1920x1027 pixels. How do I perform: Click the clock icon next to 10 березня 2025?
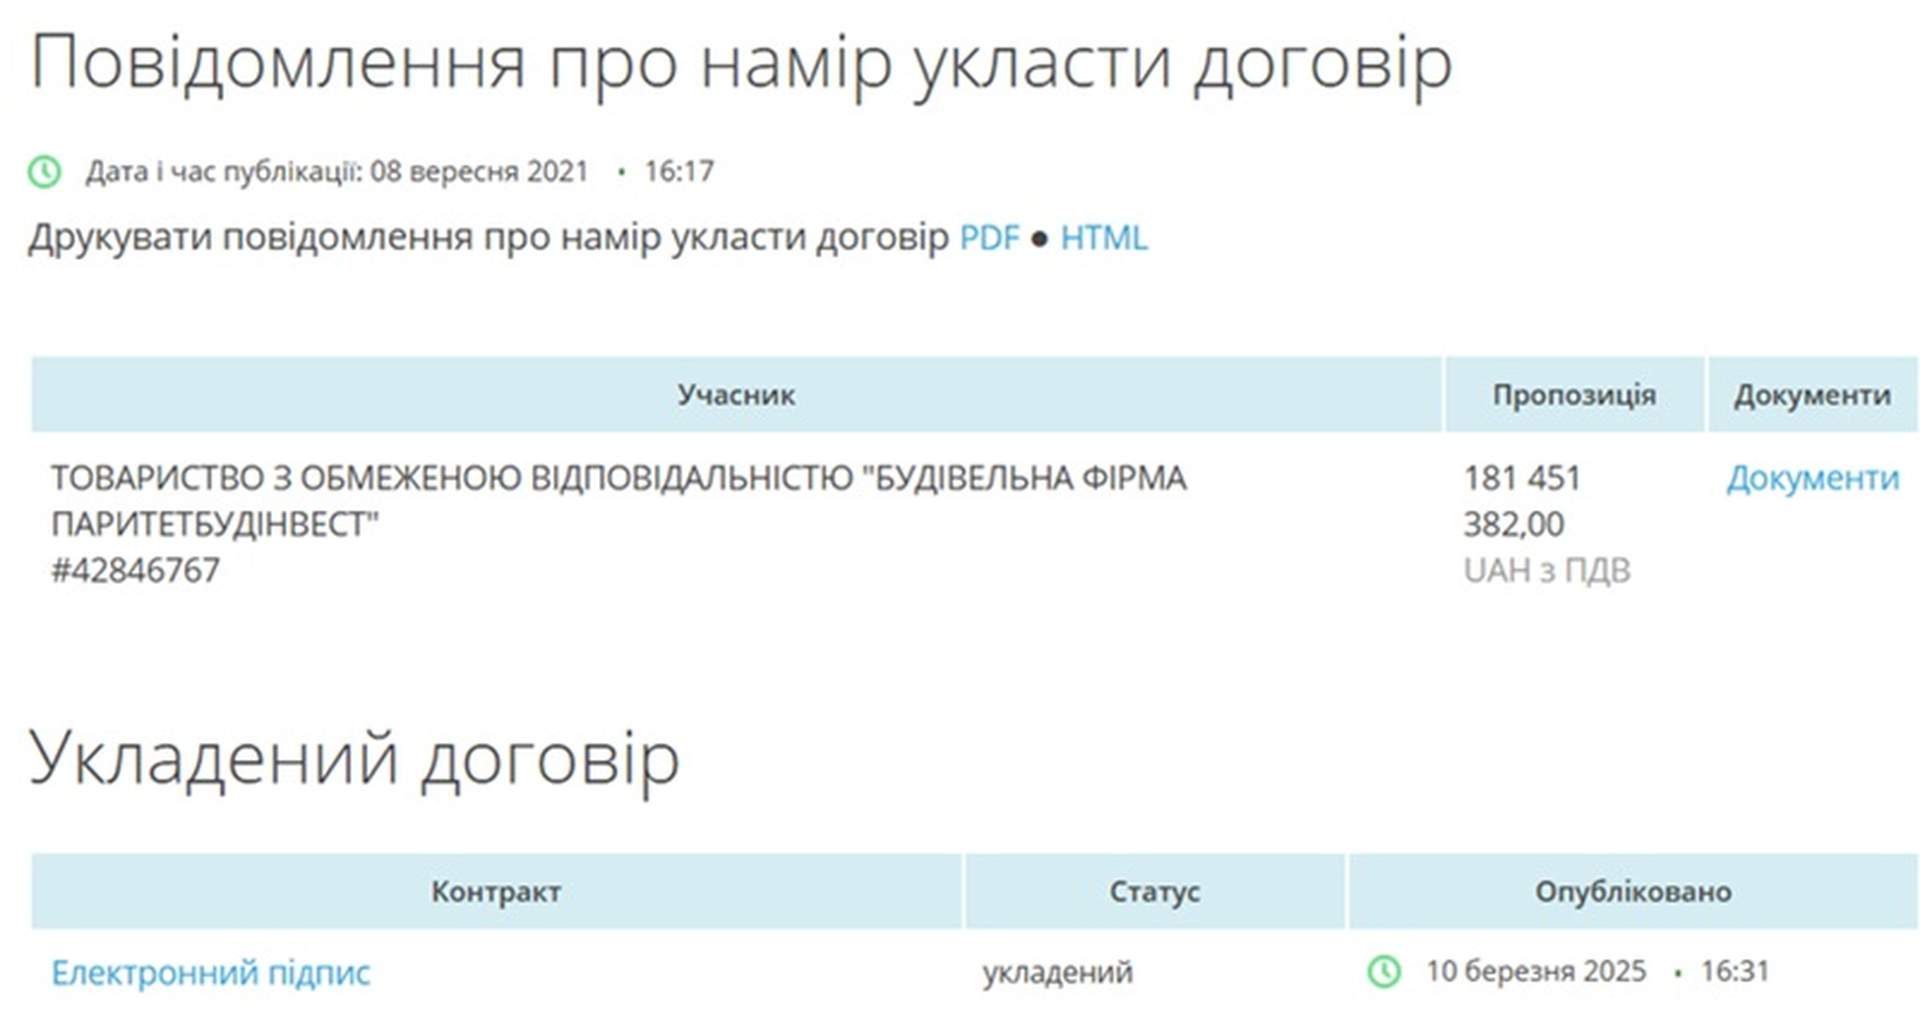pos(1384,971)
